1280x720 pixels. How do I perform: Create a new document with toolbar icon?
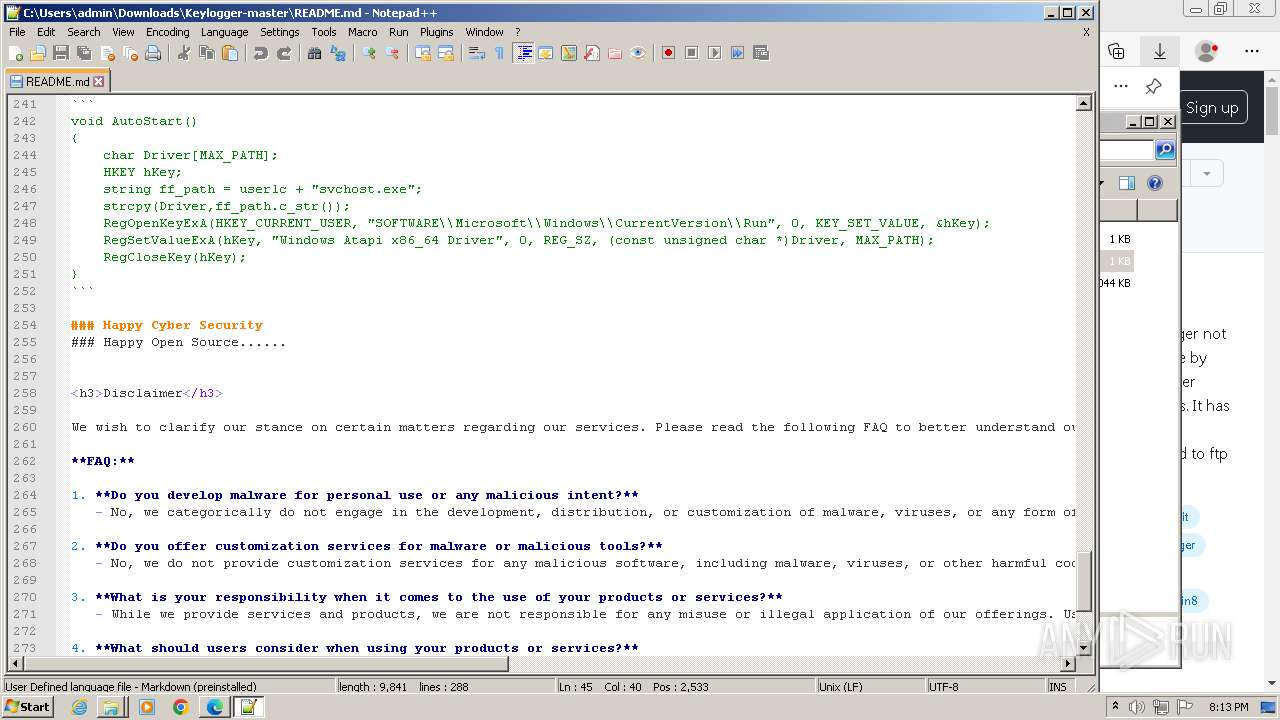(x=16, y=53)
